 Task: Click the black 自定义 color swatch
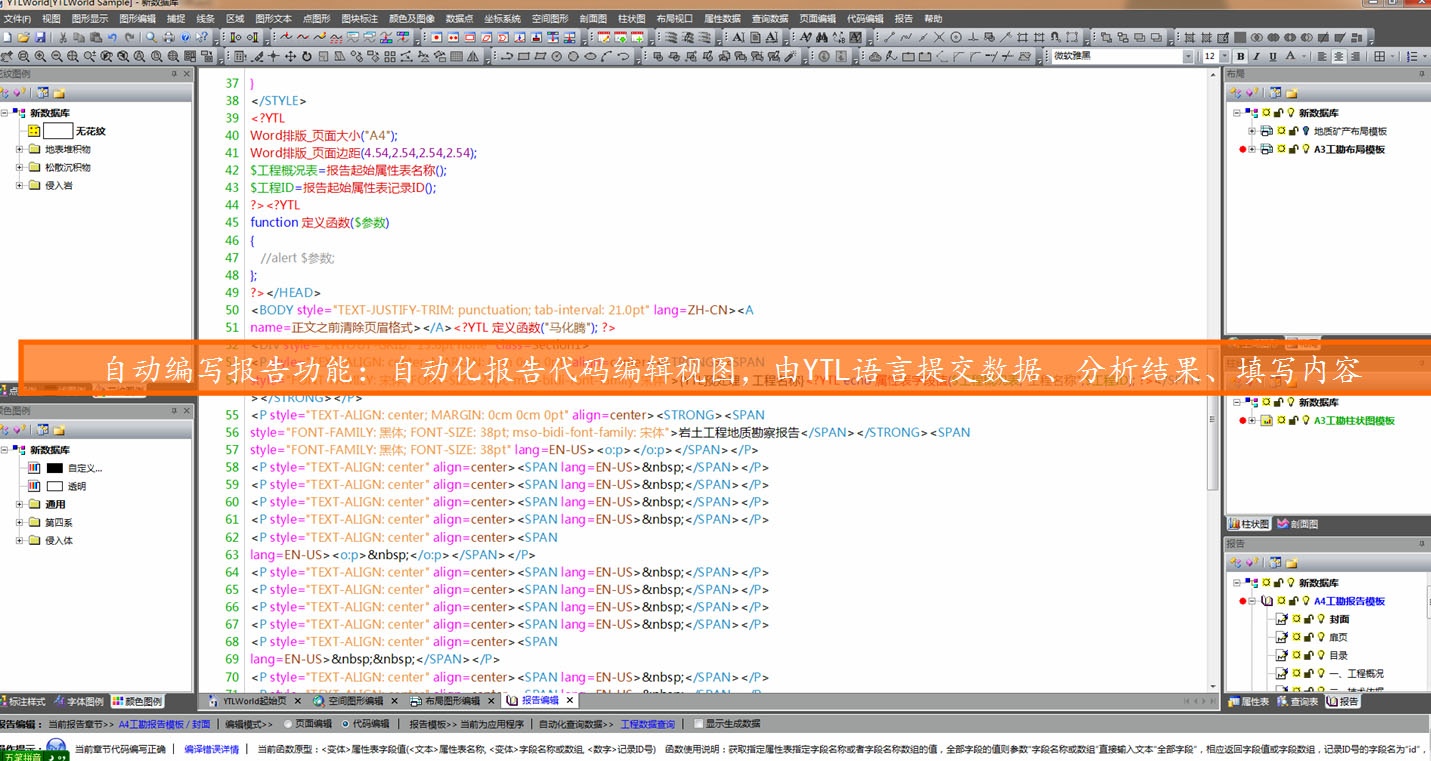click(54, 468)
